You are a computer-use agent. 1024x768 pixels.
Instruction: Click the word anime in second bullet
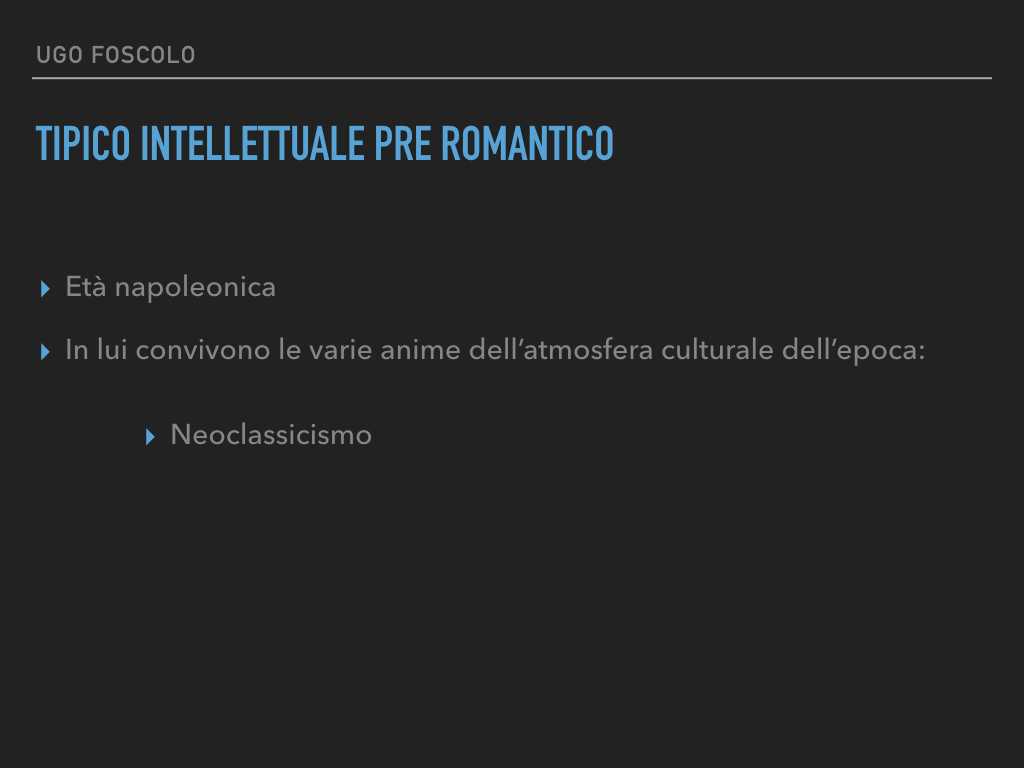421,350
